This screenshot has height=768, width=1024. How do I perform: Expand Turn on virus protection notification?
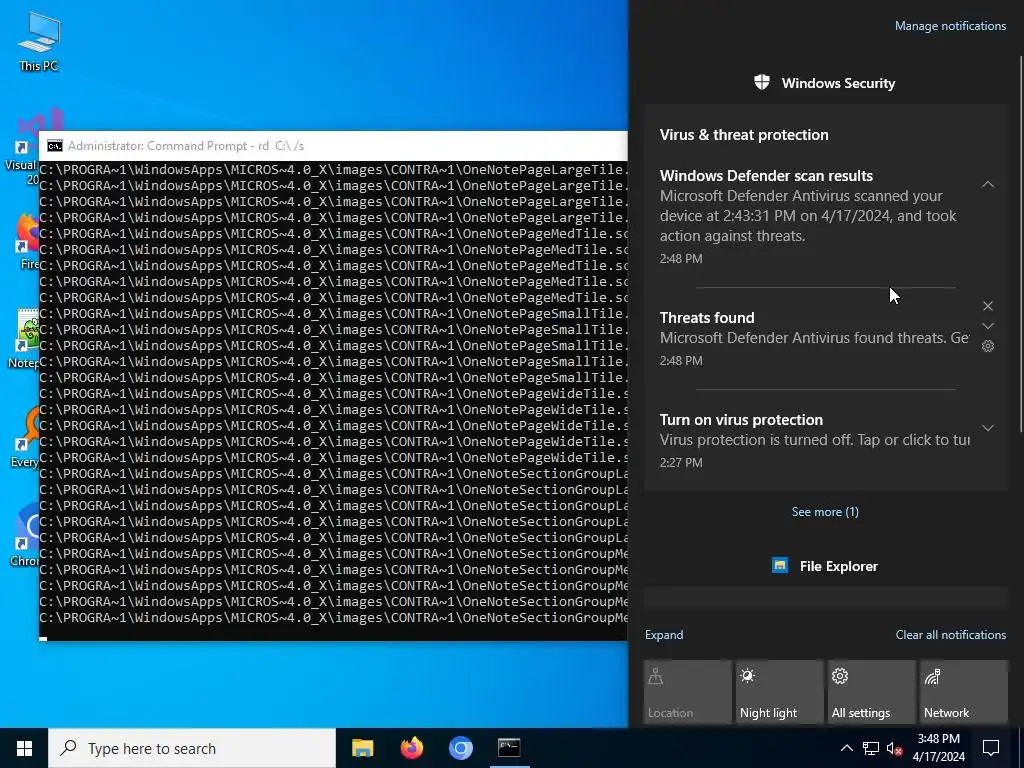tap(987, 428)
